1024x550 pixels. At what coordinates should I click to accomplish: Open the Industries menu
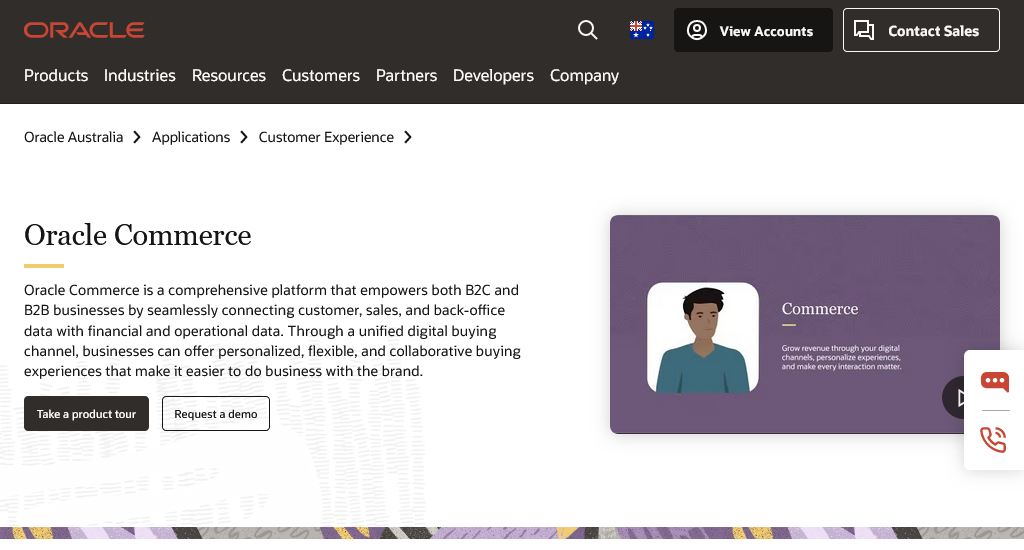[140, 75]
